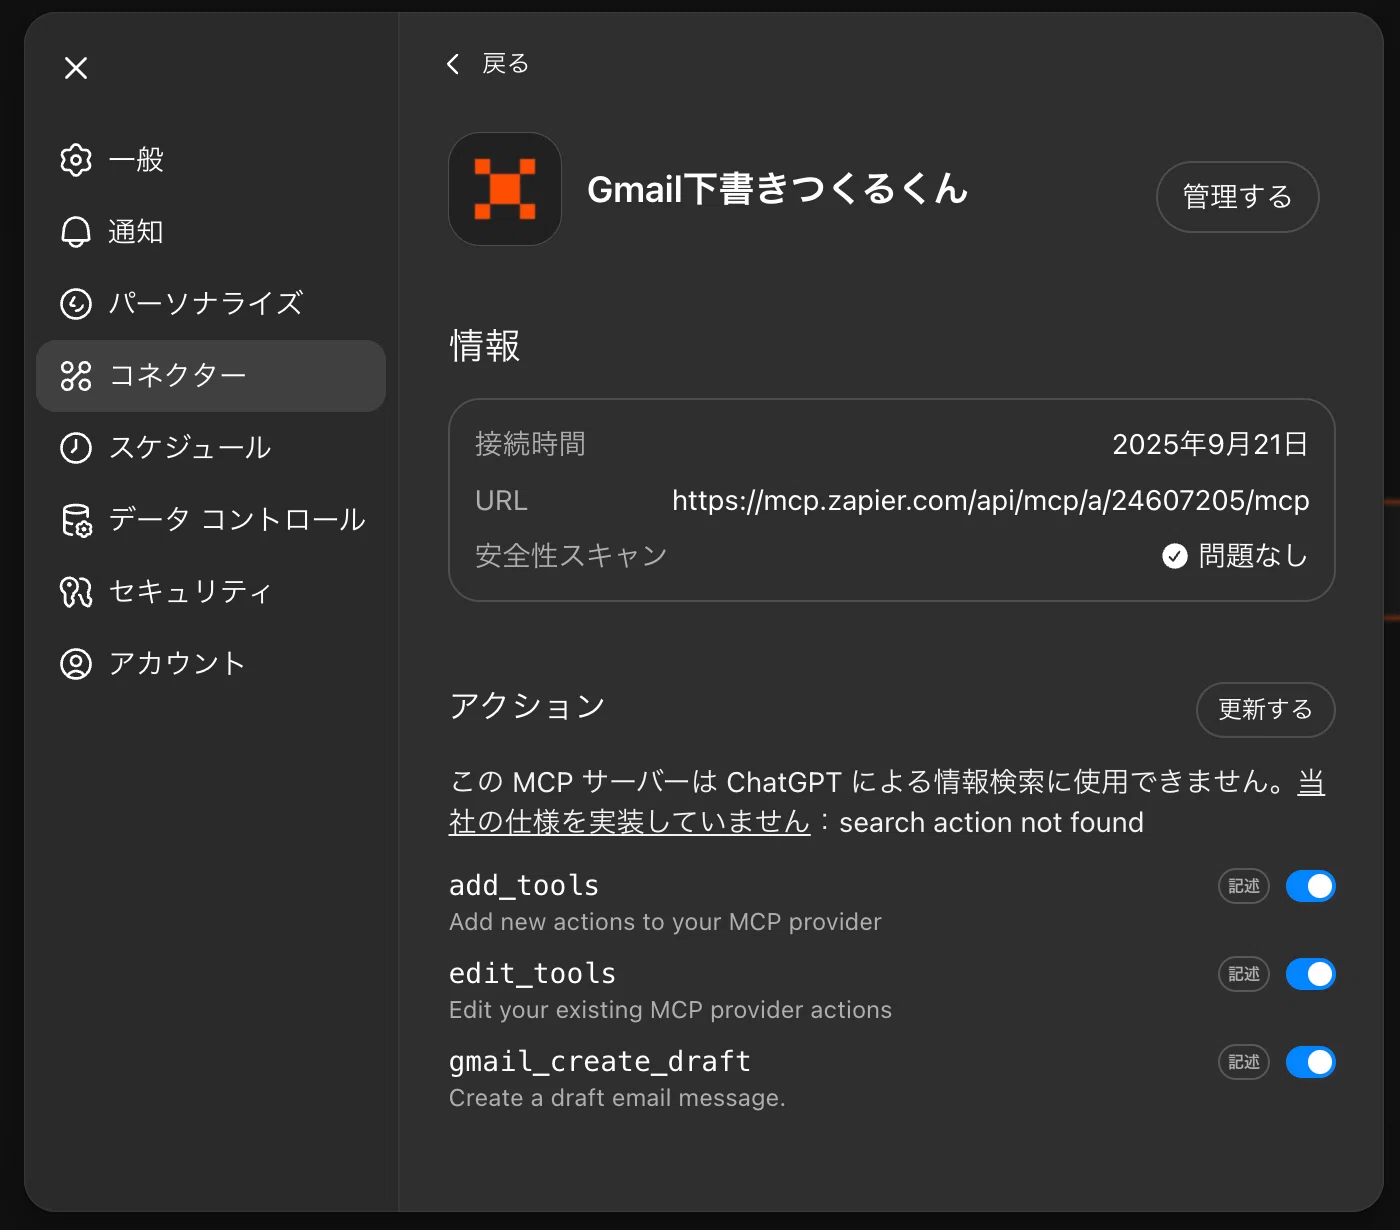Click 'Add new actions to your MCP provider'
Viewport: 1400px width, 1230px height.
pyautogui.click(x=665, y=922)
